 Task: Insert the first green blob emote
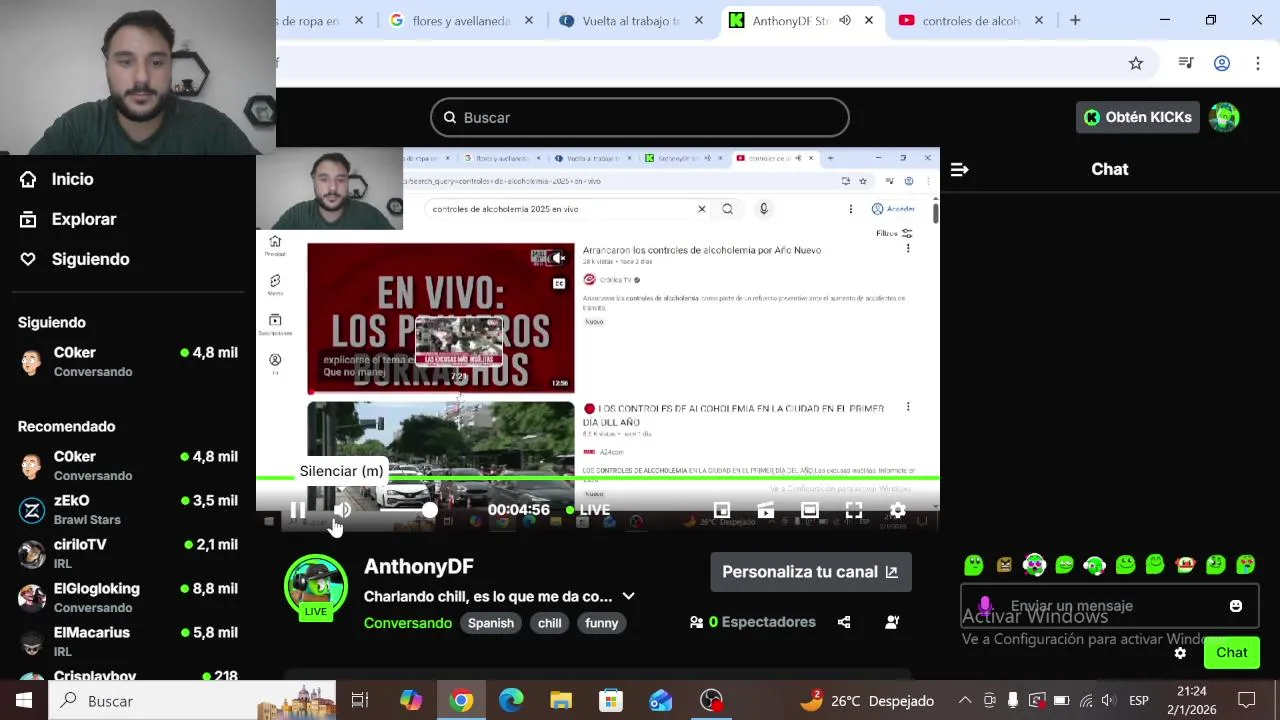[x=974, y=565]
